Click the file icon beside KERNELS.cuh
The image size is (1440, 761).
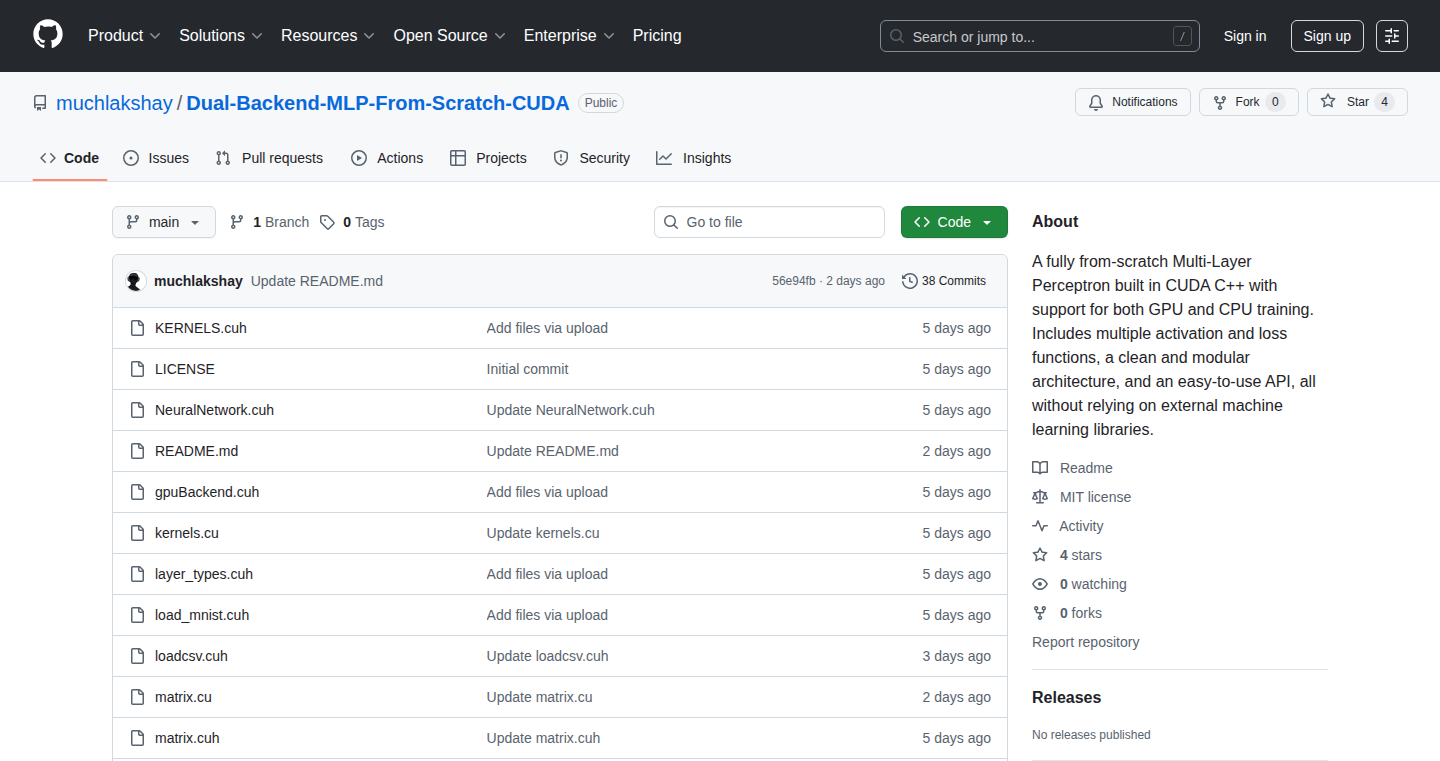point(137,328)
